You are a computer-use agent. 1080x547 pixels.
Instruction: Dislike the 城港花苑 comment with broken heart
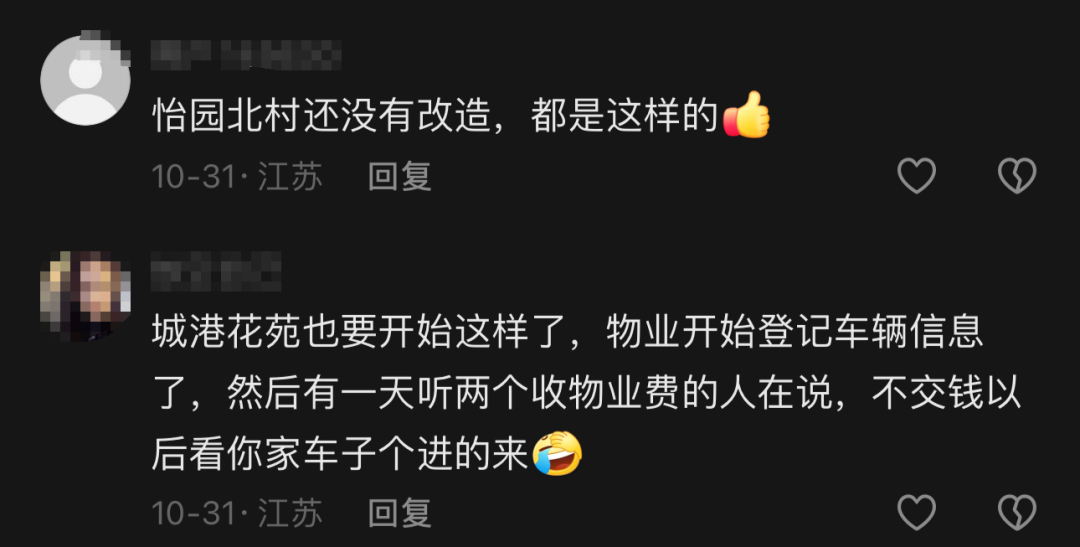click(1017, 512)
